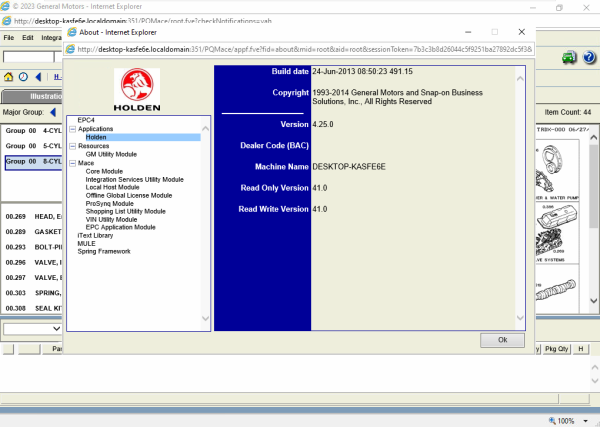Minimize the About dialog window
The width and height of the screenshot is (600, 427).
tap(468, 32)
